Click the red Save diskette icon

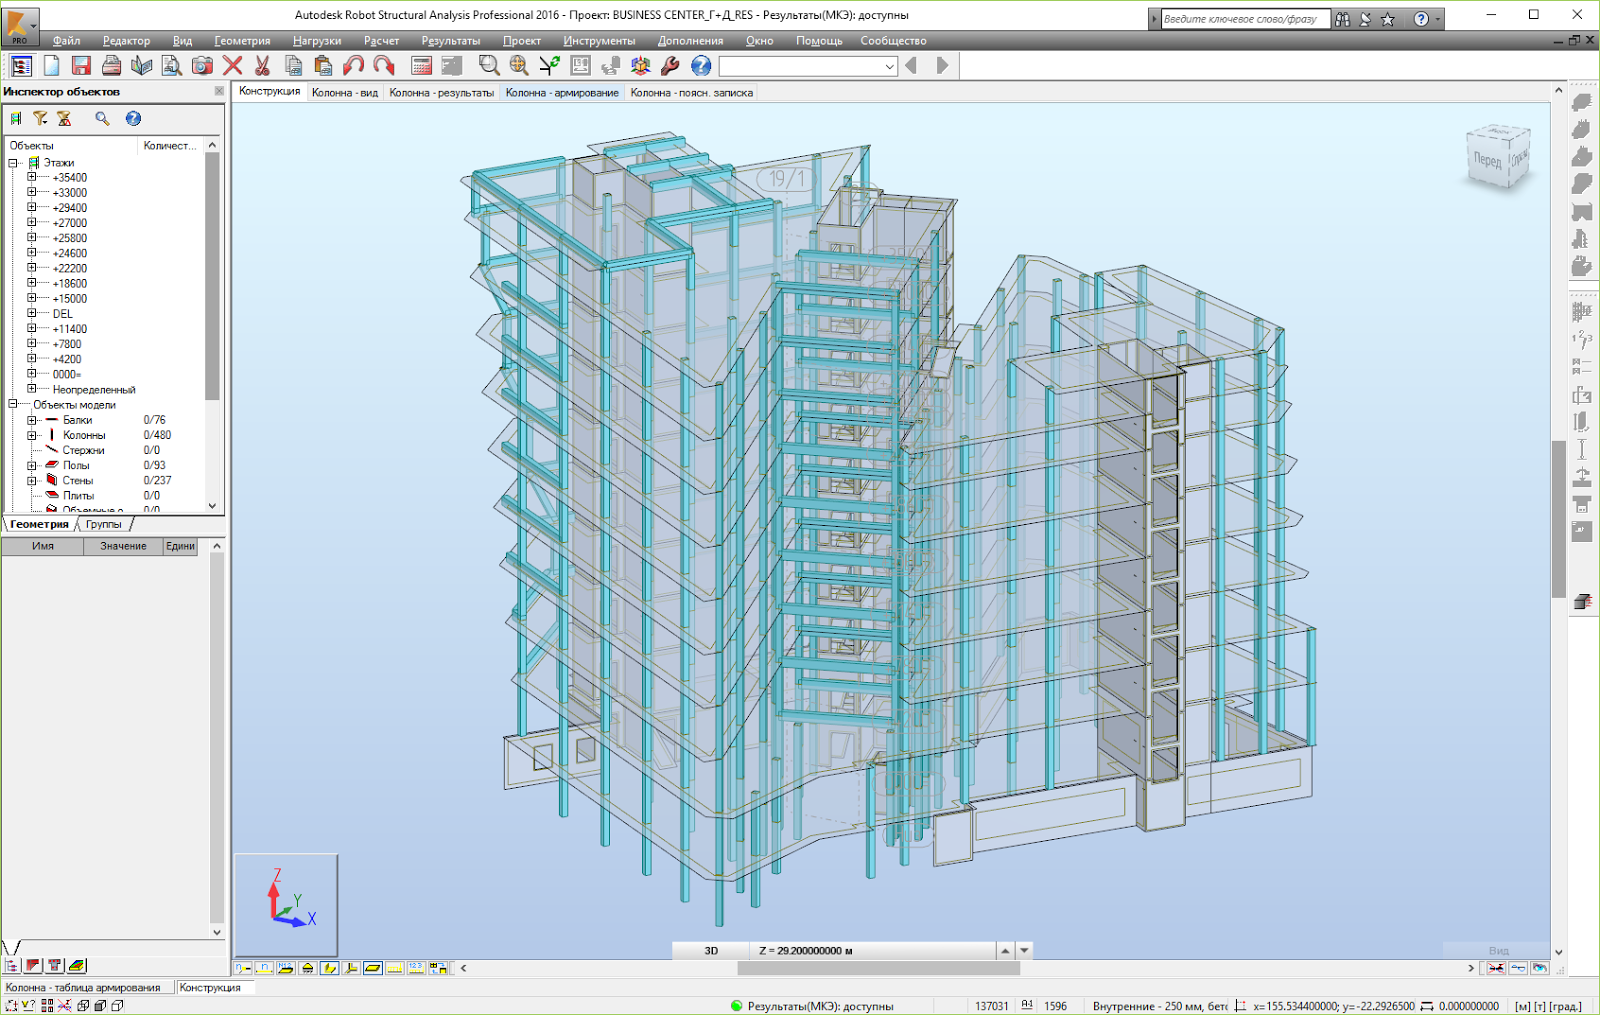tap(81, 66)
